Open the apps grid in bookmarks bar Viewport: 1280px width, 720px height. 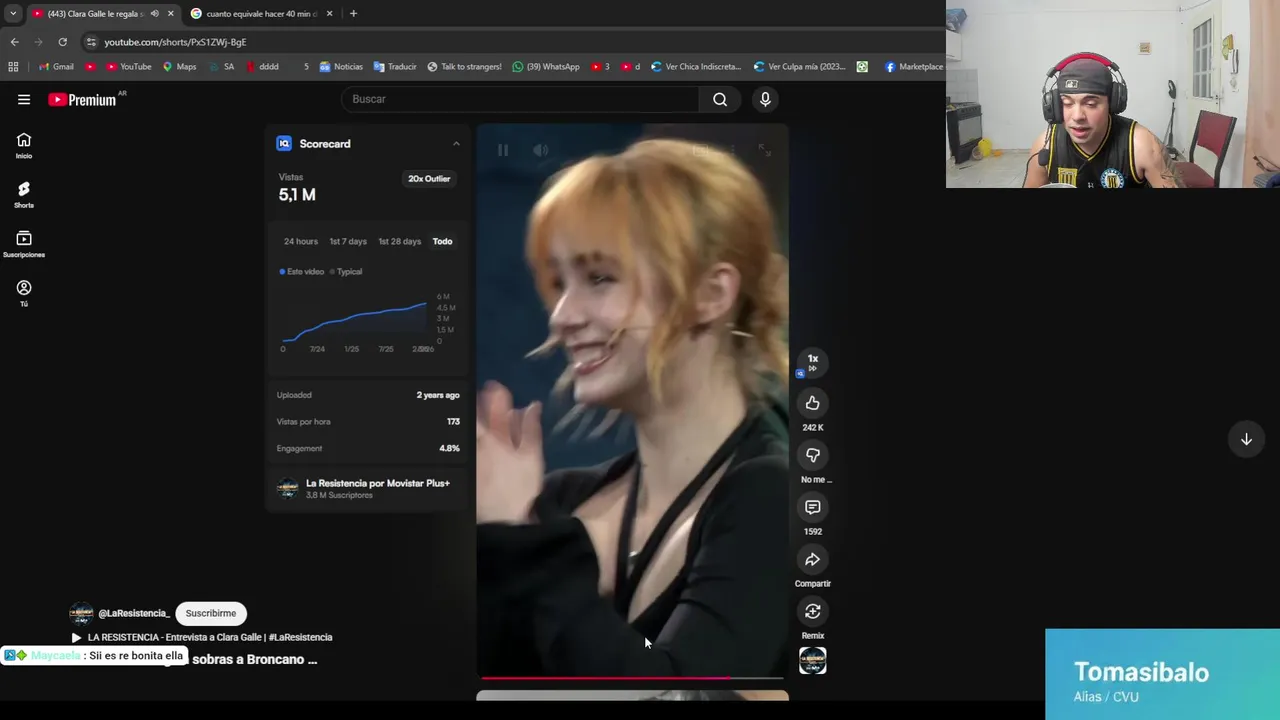tap(13, 67)
